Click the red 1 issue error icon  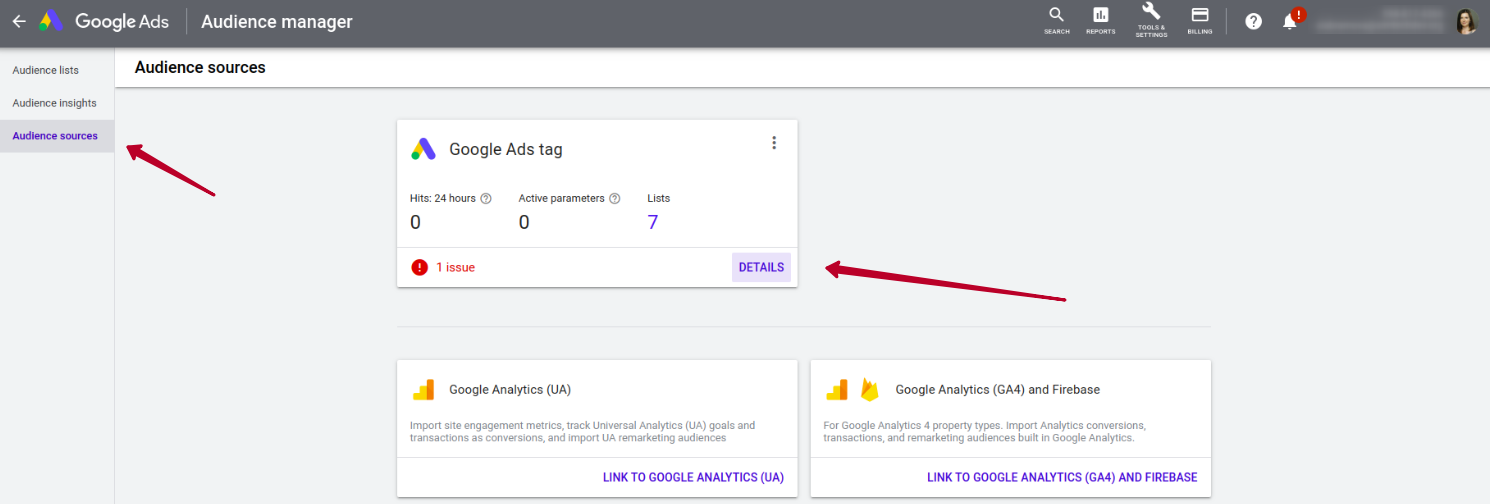(420, 267)
